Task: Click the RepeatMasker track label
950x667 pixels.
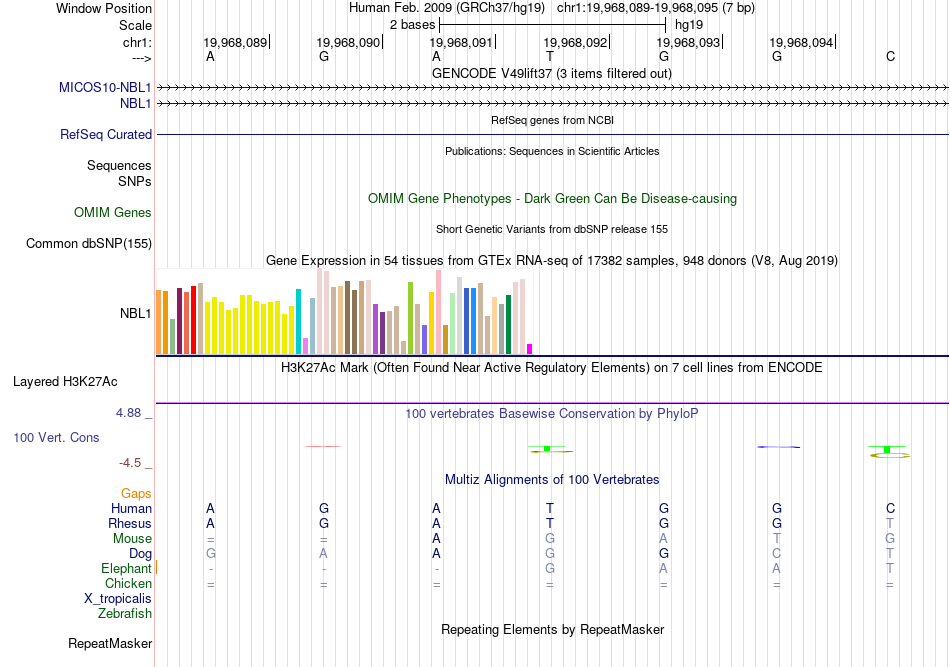Action: click(x=110, y=643)
